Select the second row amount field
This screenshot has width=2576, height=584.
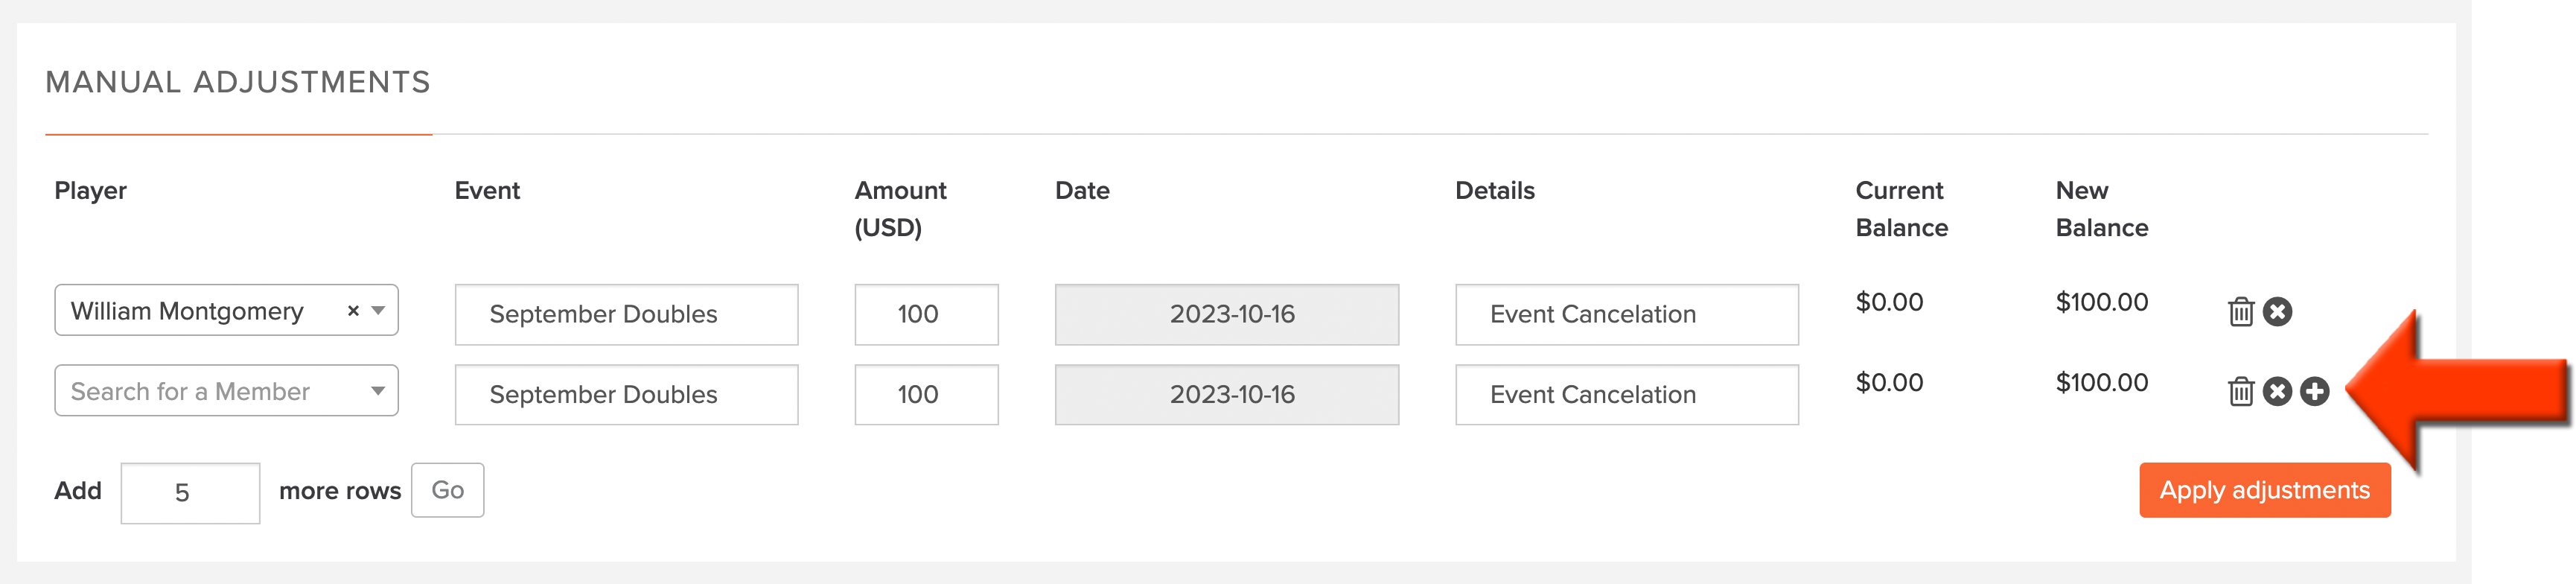tap(926, 394)
